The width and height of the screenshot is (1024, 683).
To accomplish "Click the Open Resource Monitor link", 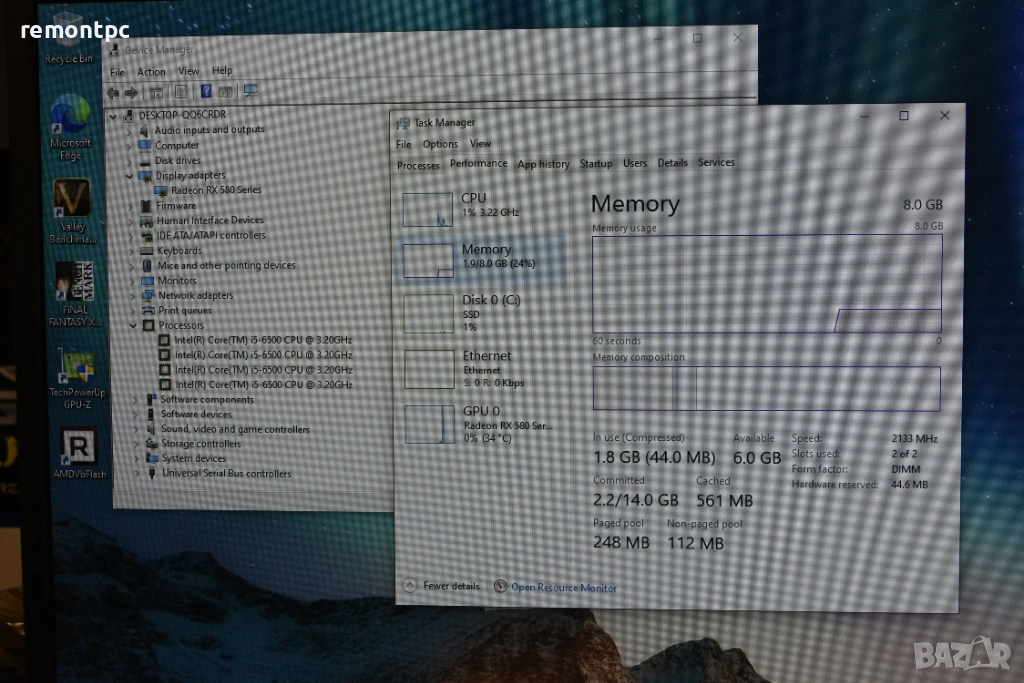I will (563, 588).
